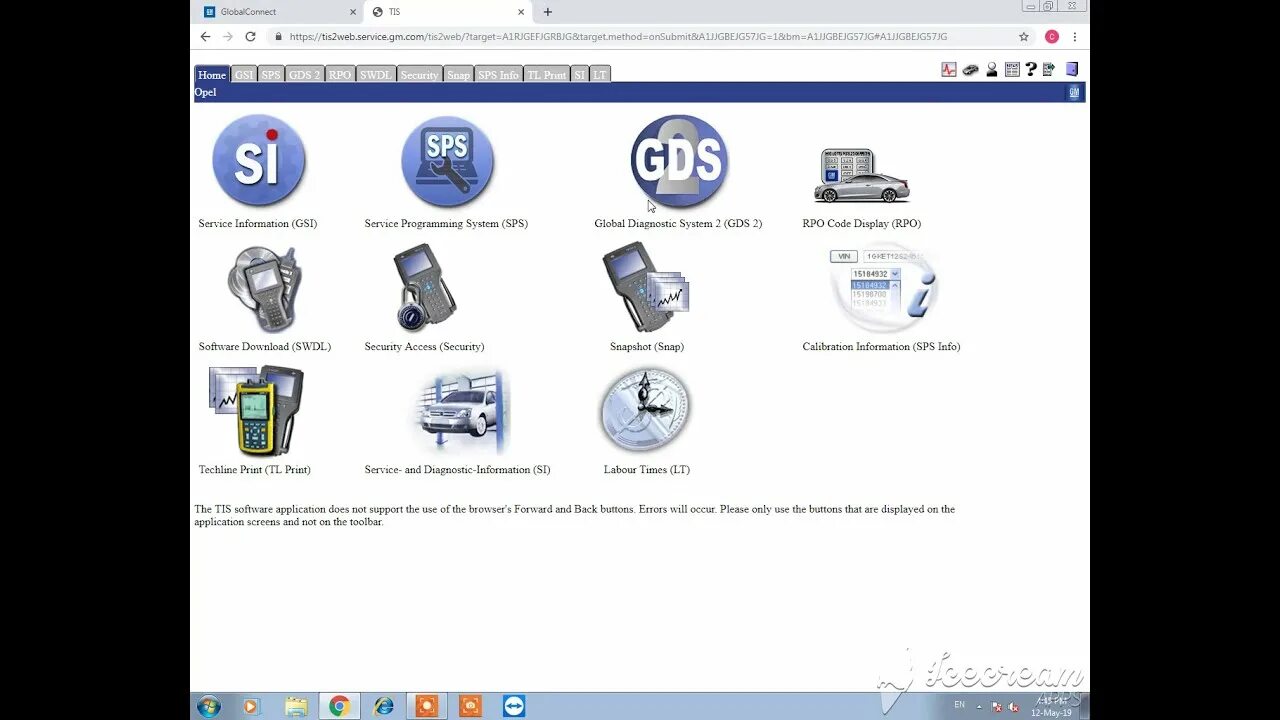This screenshot has width=1280, height=720.
Task: Click the Snapshot (Snap) label
Action: click(x=647, y=346)
